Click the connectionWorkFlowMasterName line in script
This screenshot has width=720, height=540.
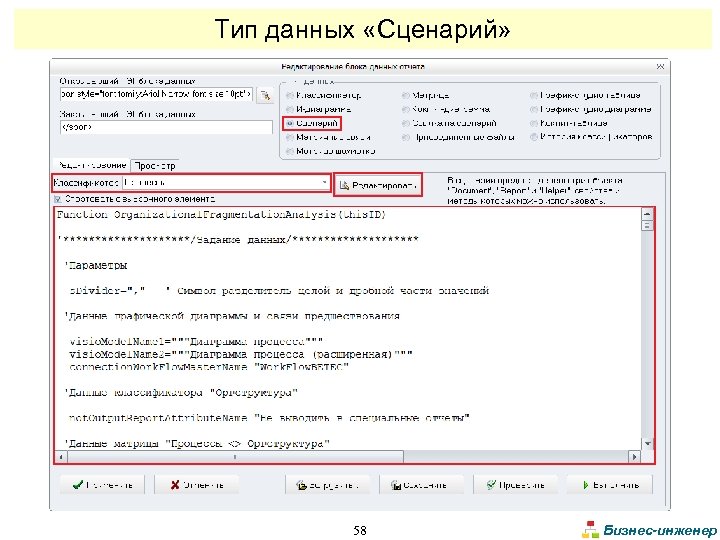pos(209,367)
